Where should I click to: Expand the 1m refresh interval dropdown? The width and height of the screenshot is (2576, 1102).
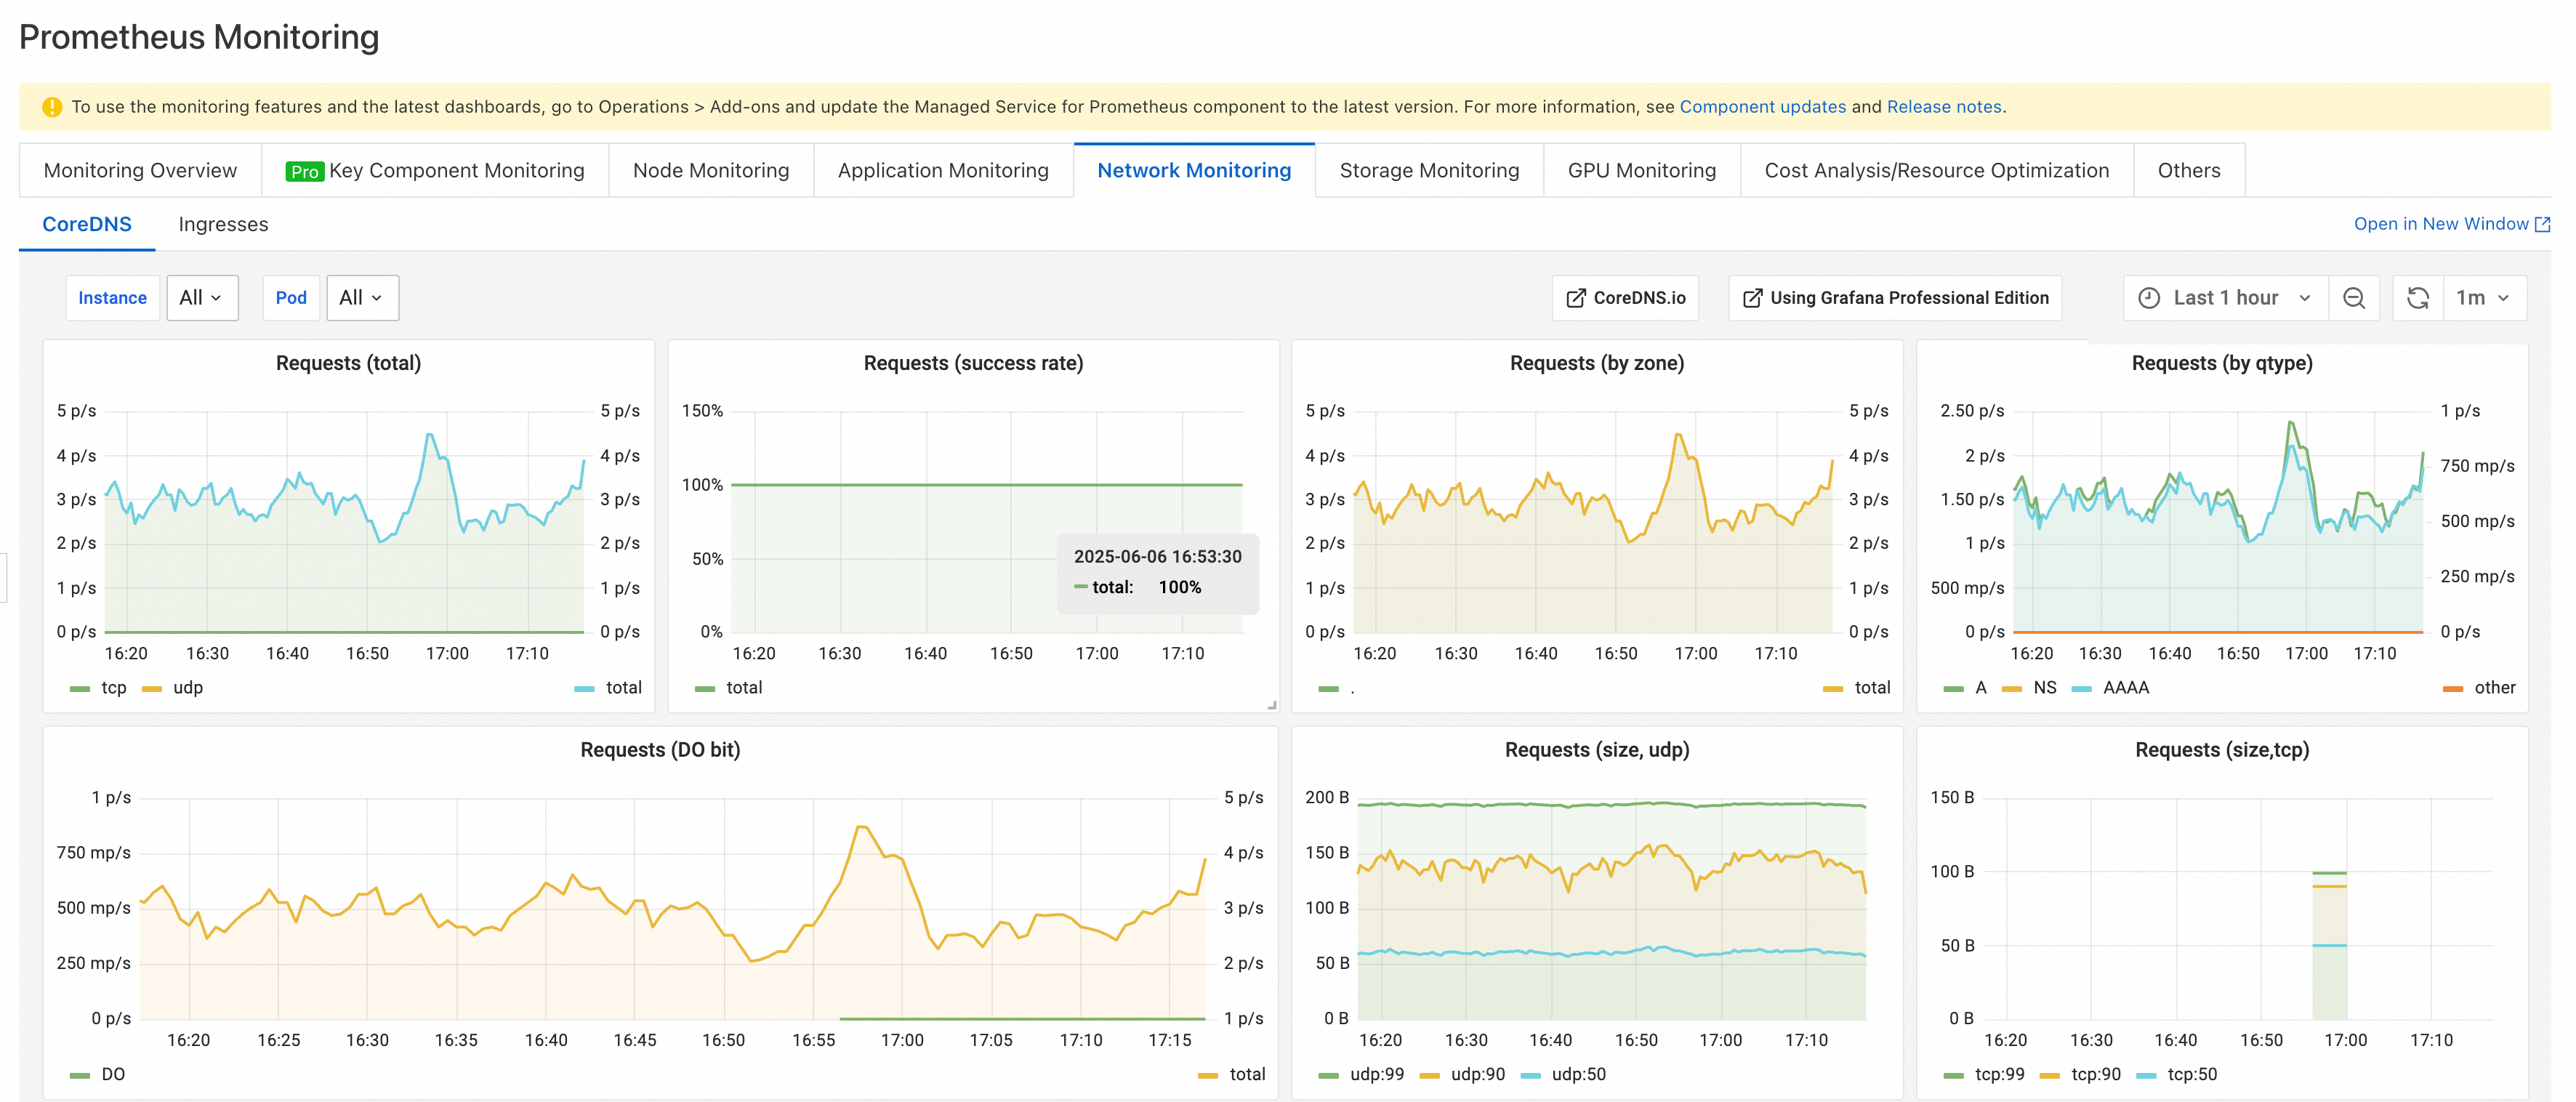tap(2483, 298)
